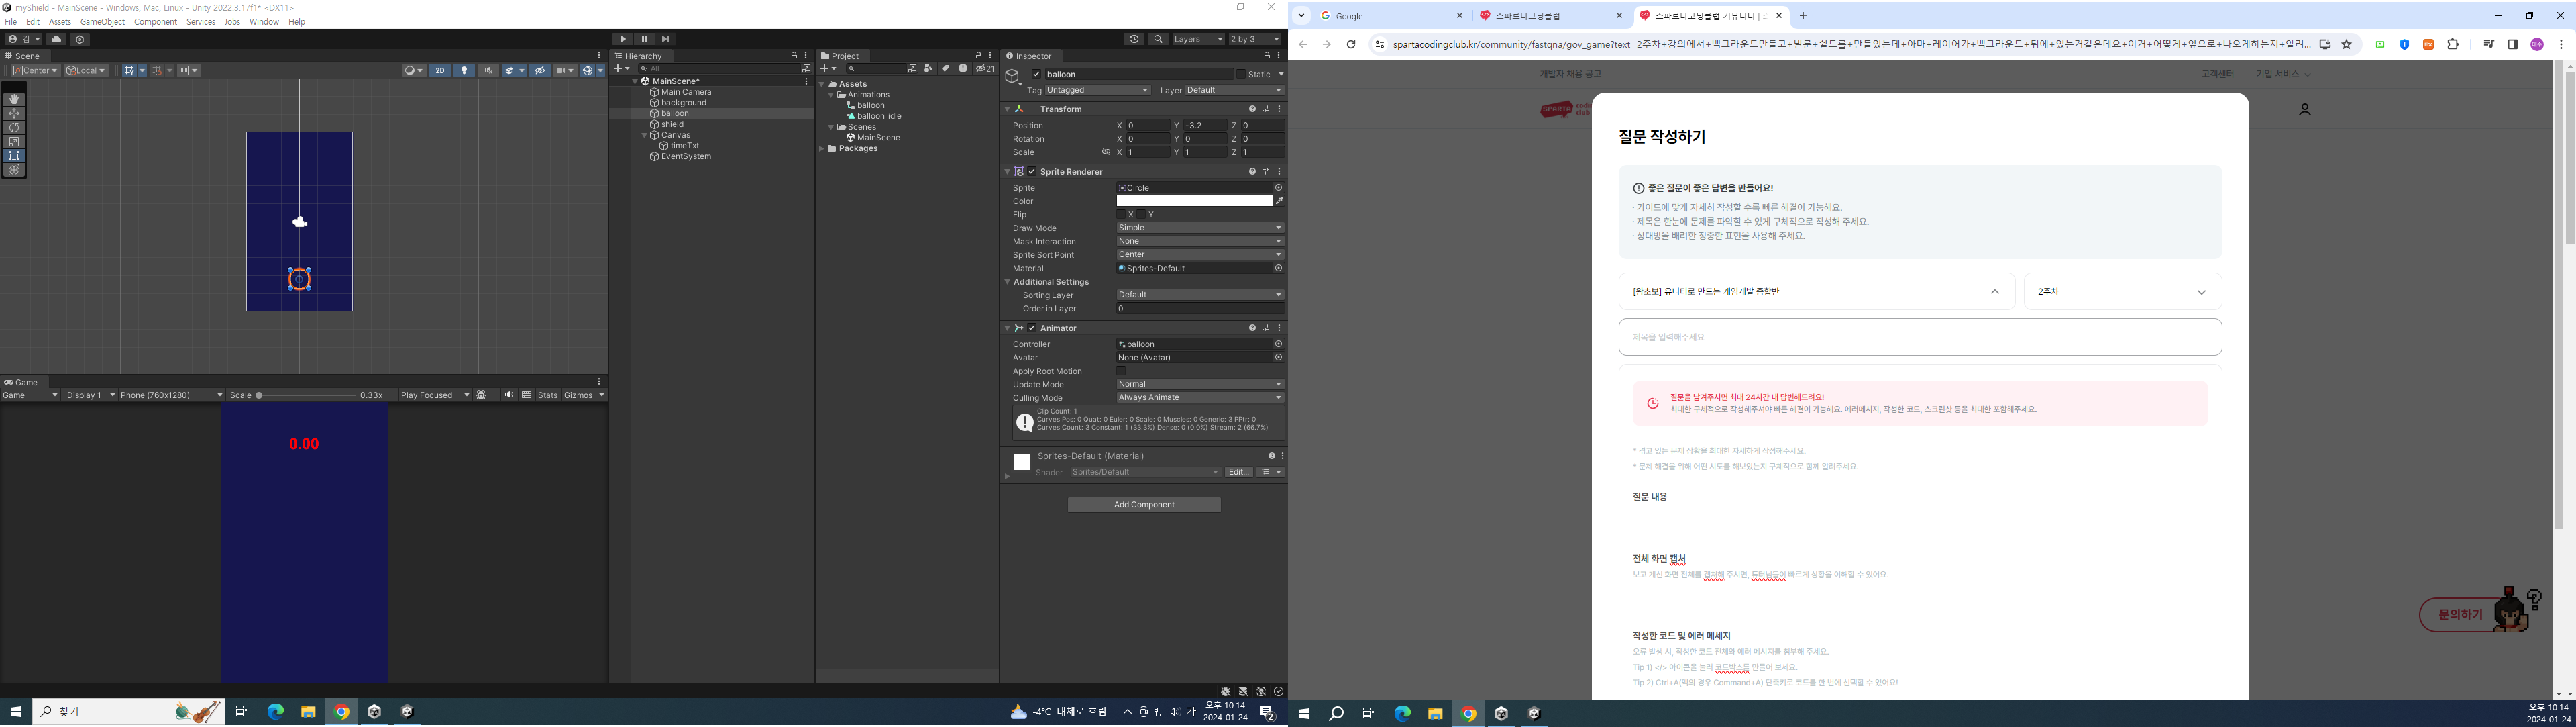
Task: Click the Play button in Unity
Action: click(623, 39)
